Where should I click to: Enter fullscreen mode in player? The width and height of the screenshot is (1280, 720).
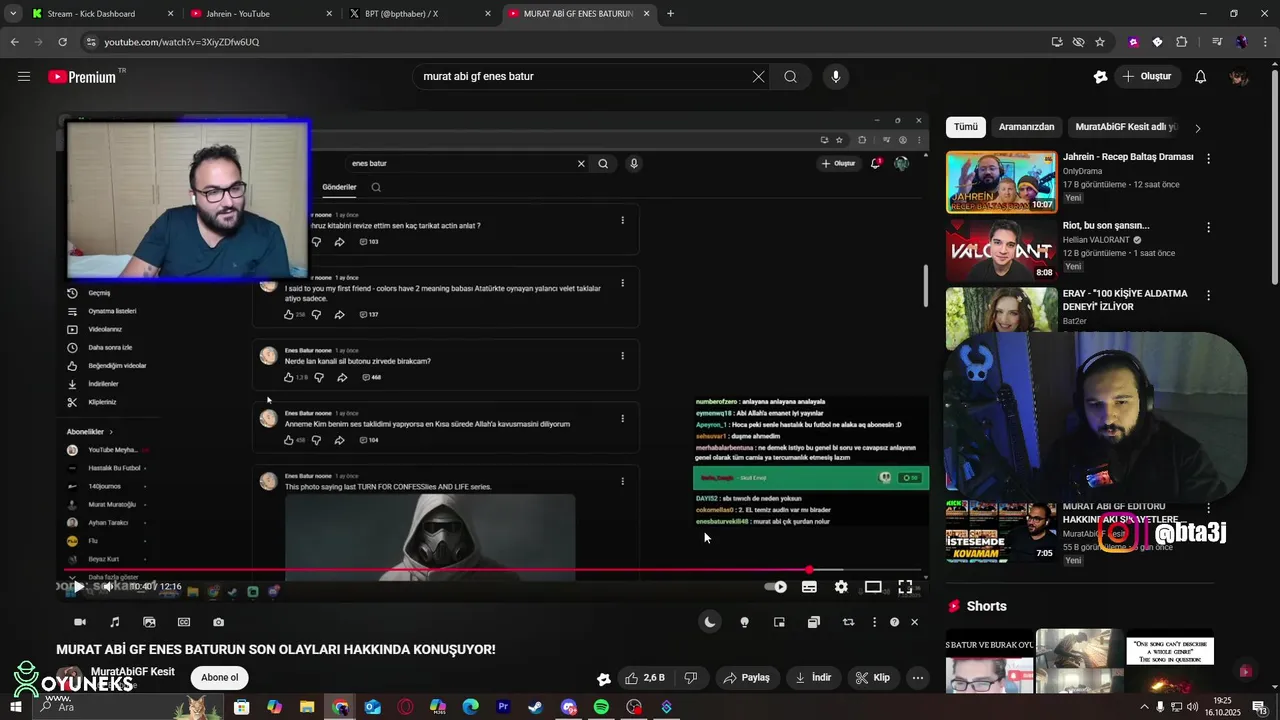pos(905,587)
